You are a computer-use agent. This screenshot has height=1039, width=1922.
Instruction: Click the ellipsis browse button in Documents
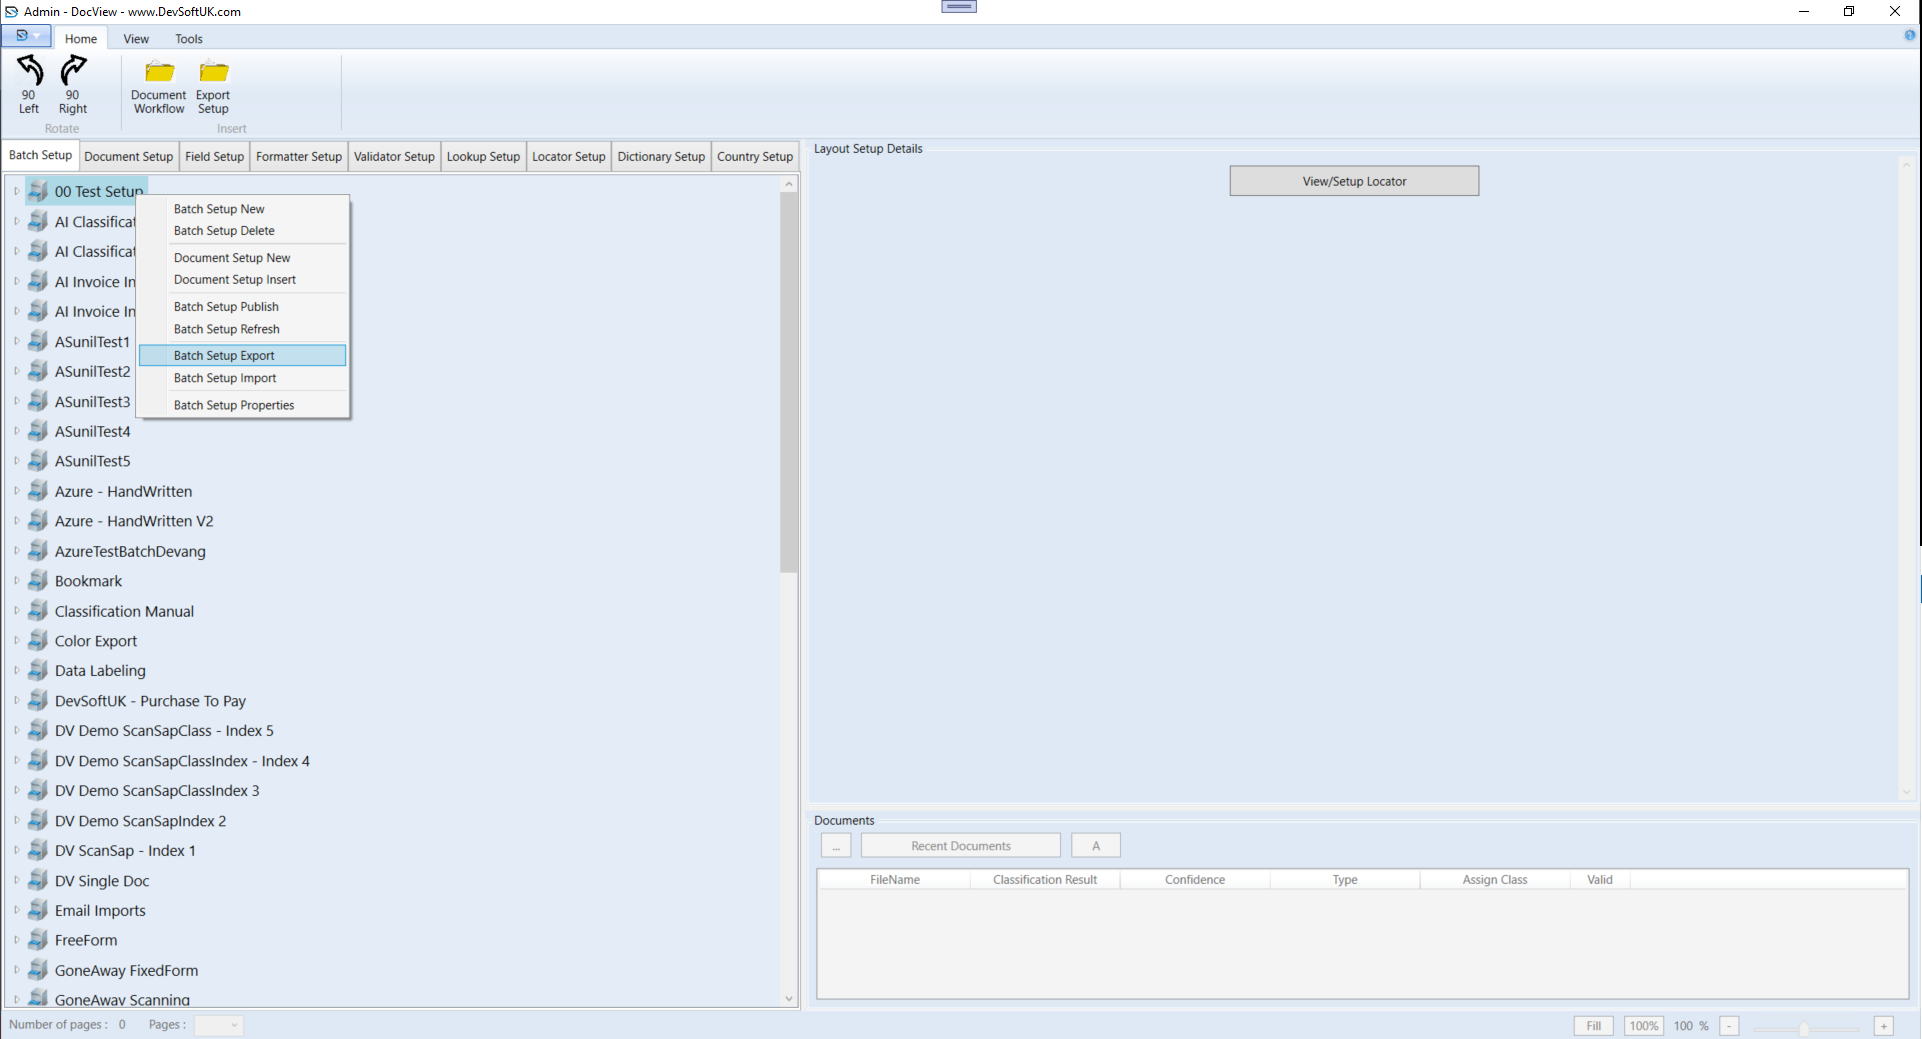(836, 846)
